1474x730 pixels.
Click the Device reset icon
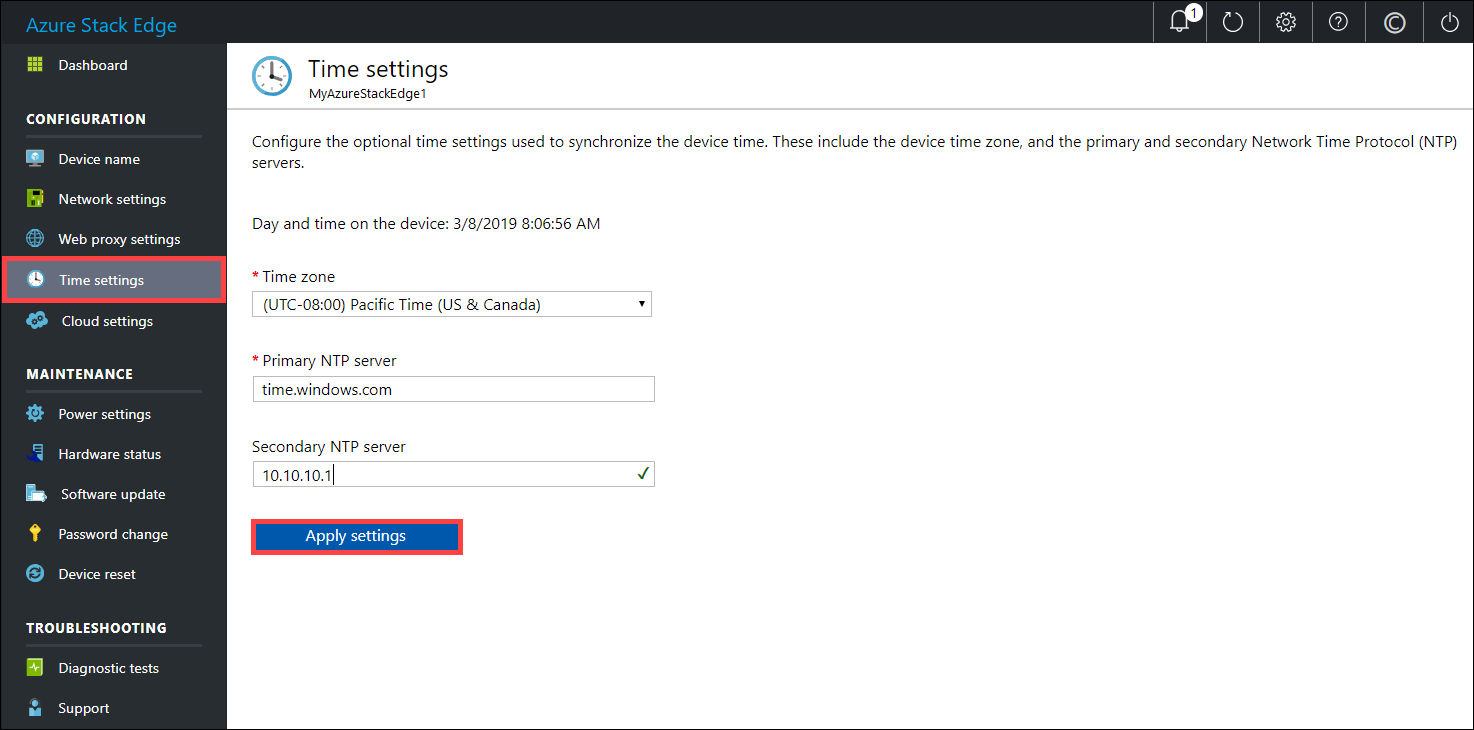[35, 573]
